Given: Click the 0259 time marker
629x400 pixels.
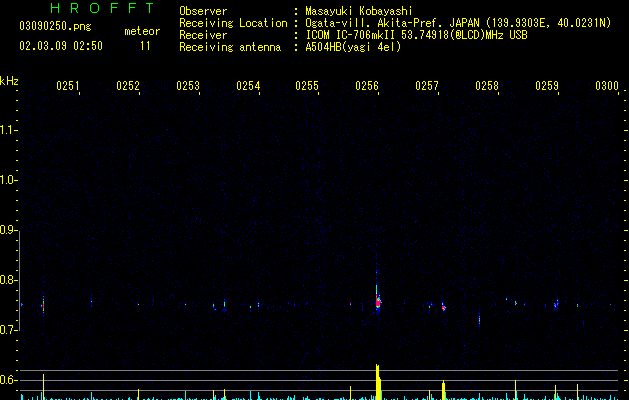Looking at the screenshot, I should (x=547, y=85).
